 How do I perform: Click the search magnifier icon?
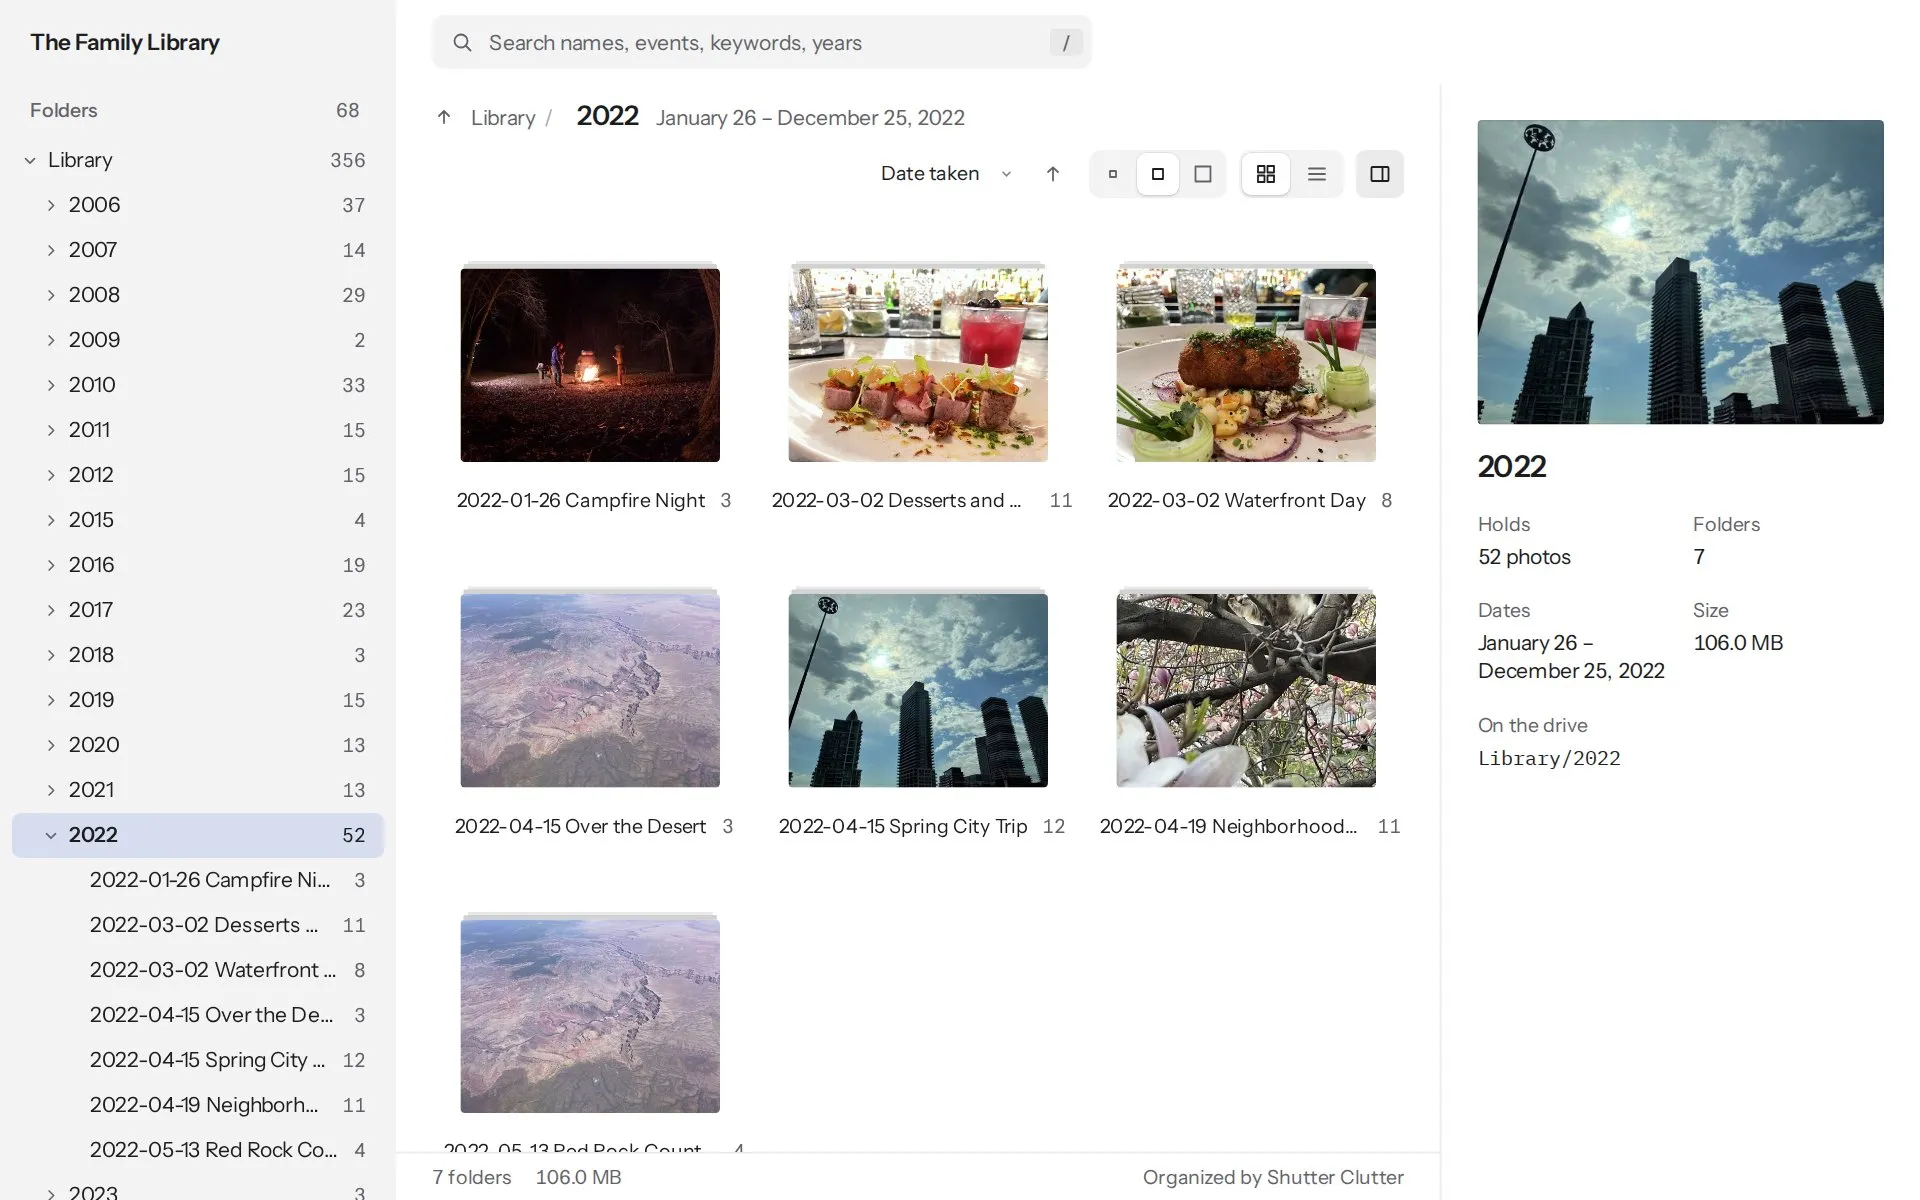click(x=462, y=43)
